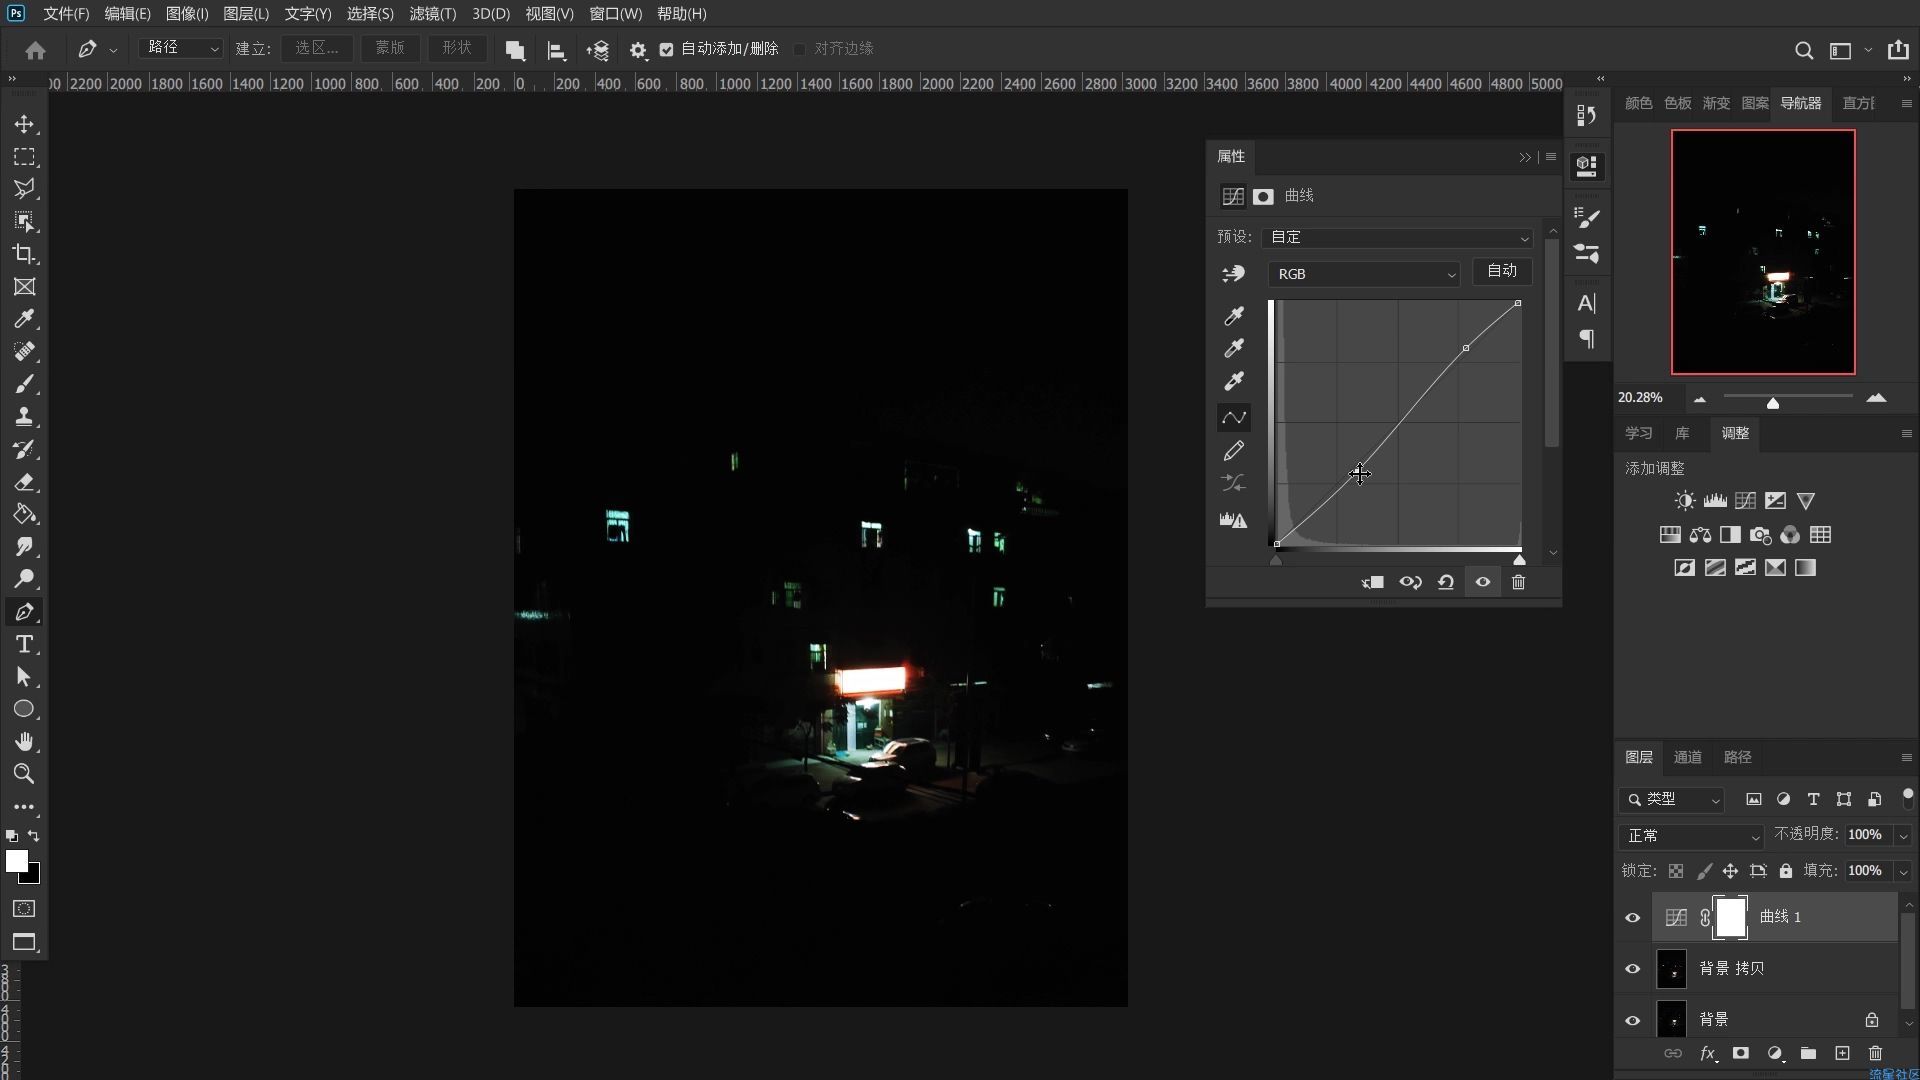Switch to the 路径 tab
This screenshot has width=1920, height=1080.
(1738, 757)
